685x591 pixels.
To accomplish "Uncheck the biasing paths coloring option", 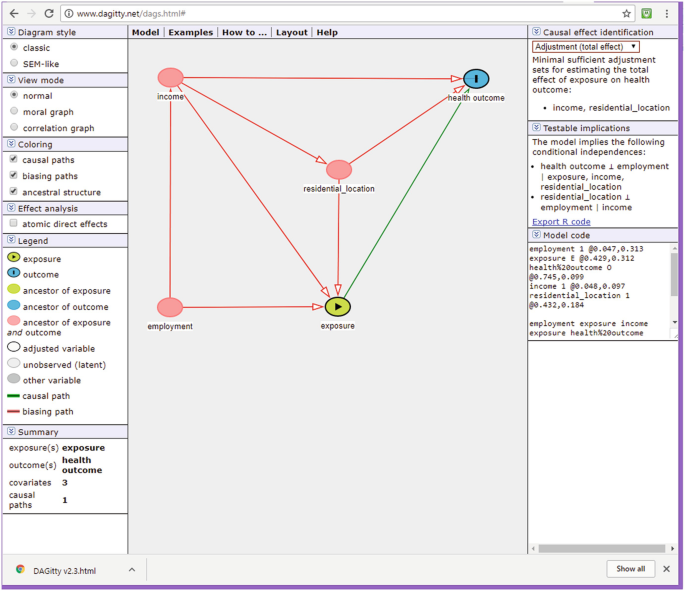I will (14, 176).
